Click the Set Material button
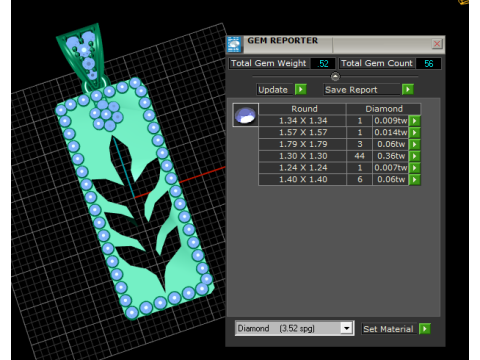This screenshot has height=360, width=480. pos(389,329)
